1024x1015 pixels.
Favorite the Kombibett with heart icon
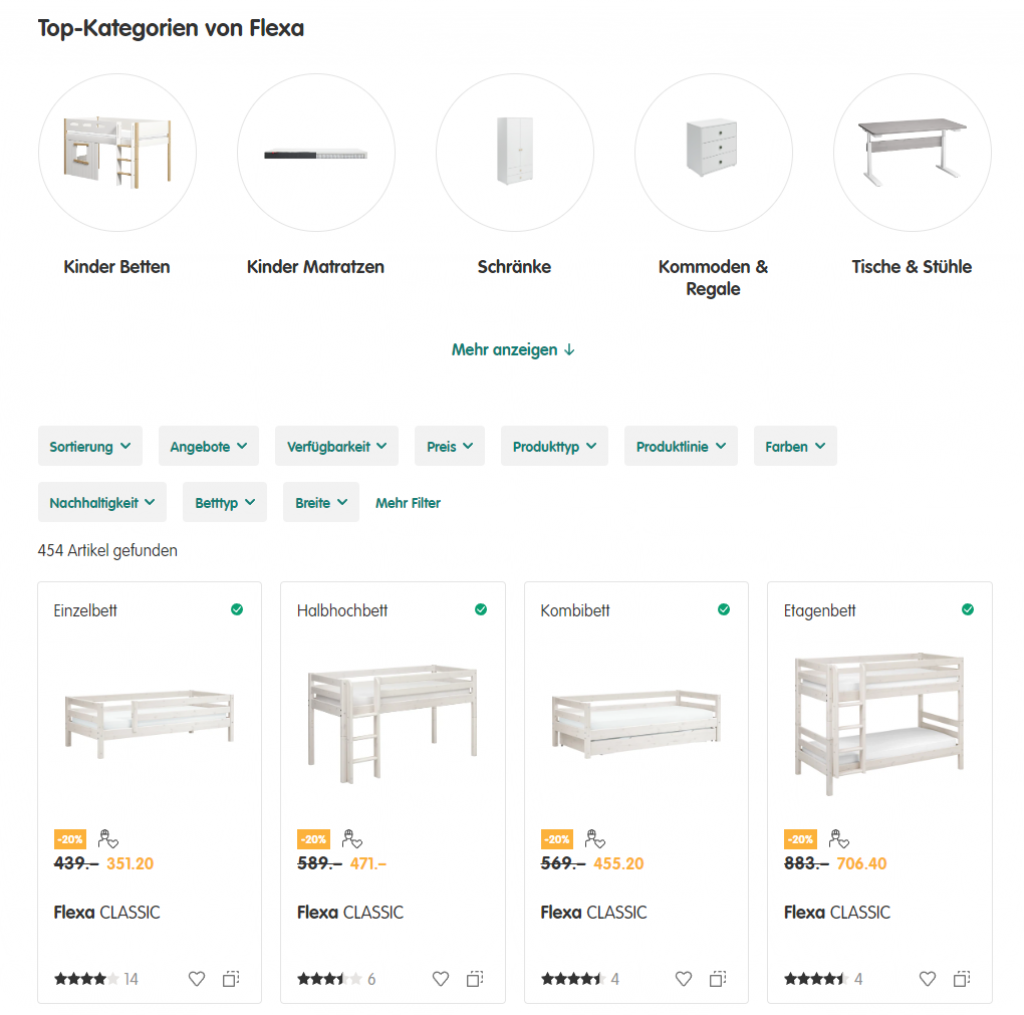coord(684,979)
